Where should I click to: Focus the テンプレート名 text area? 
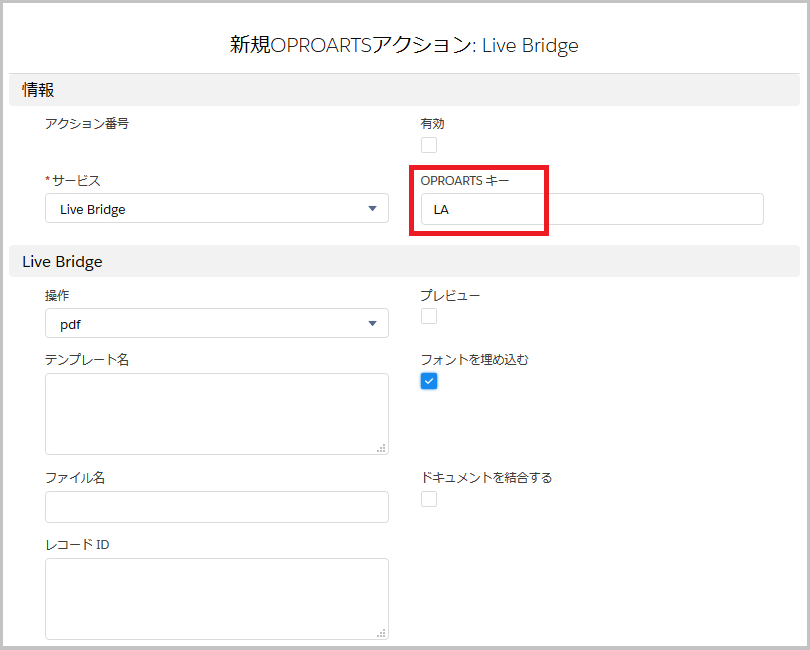click(216, 414)
